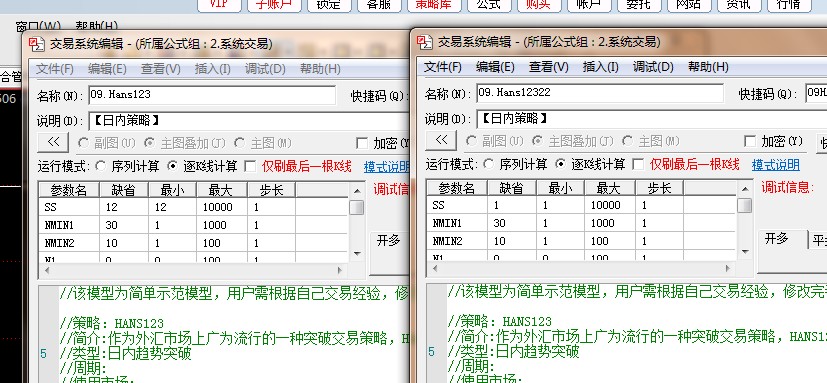Click the title icon of the 09.Hans12322 editor window

[x=425, y=42]
